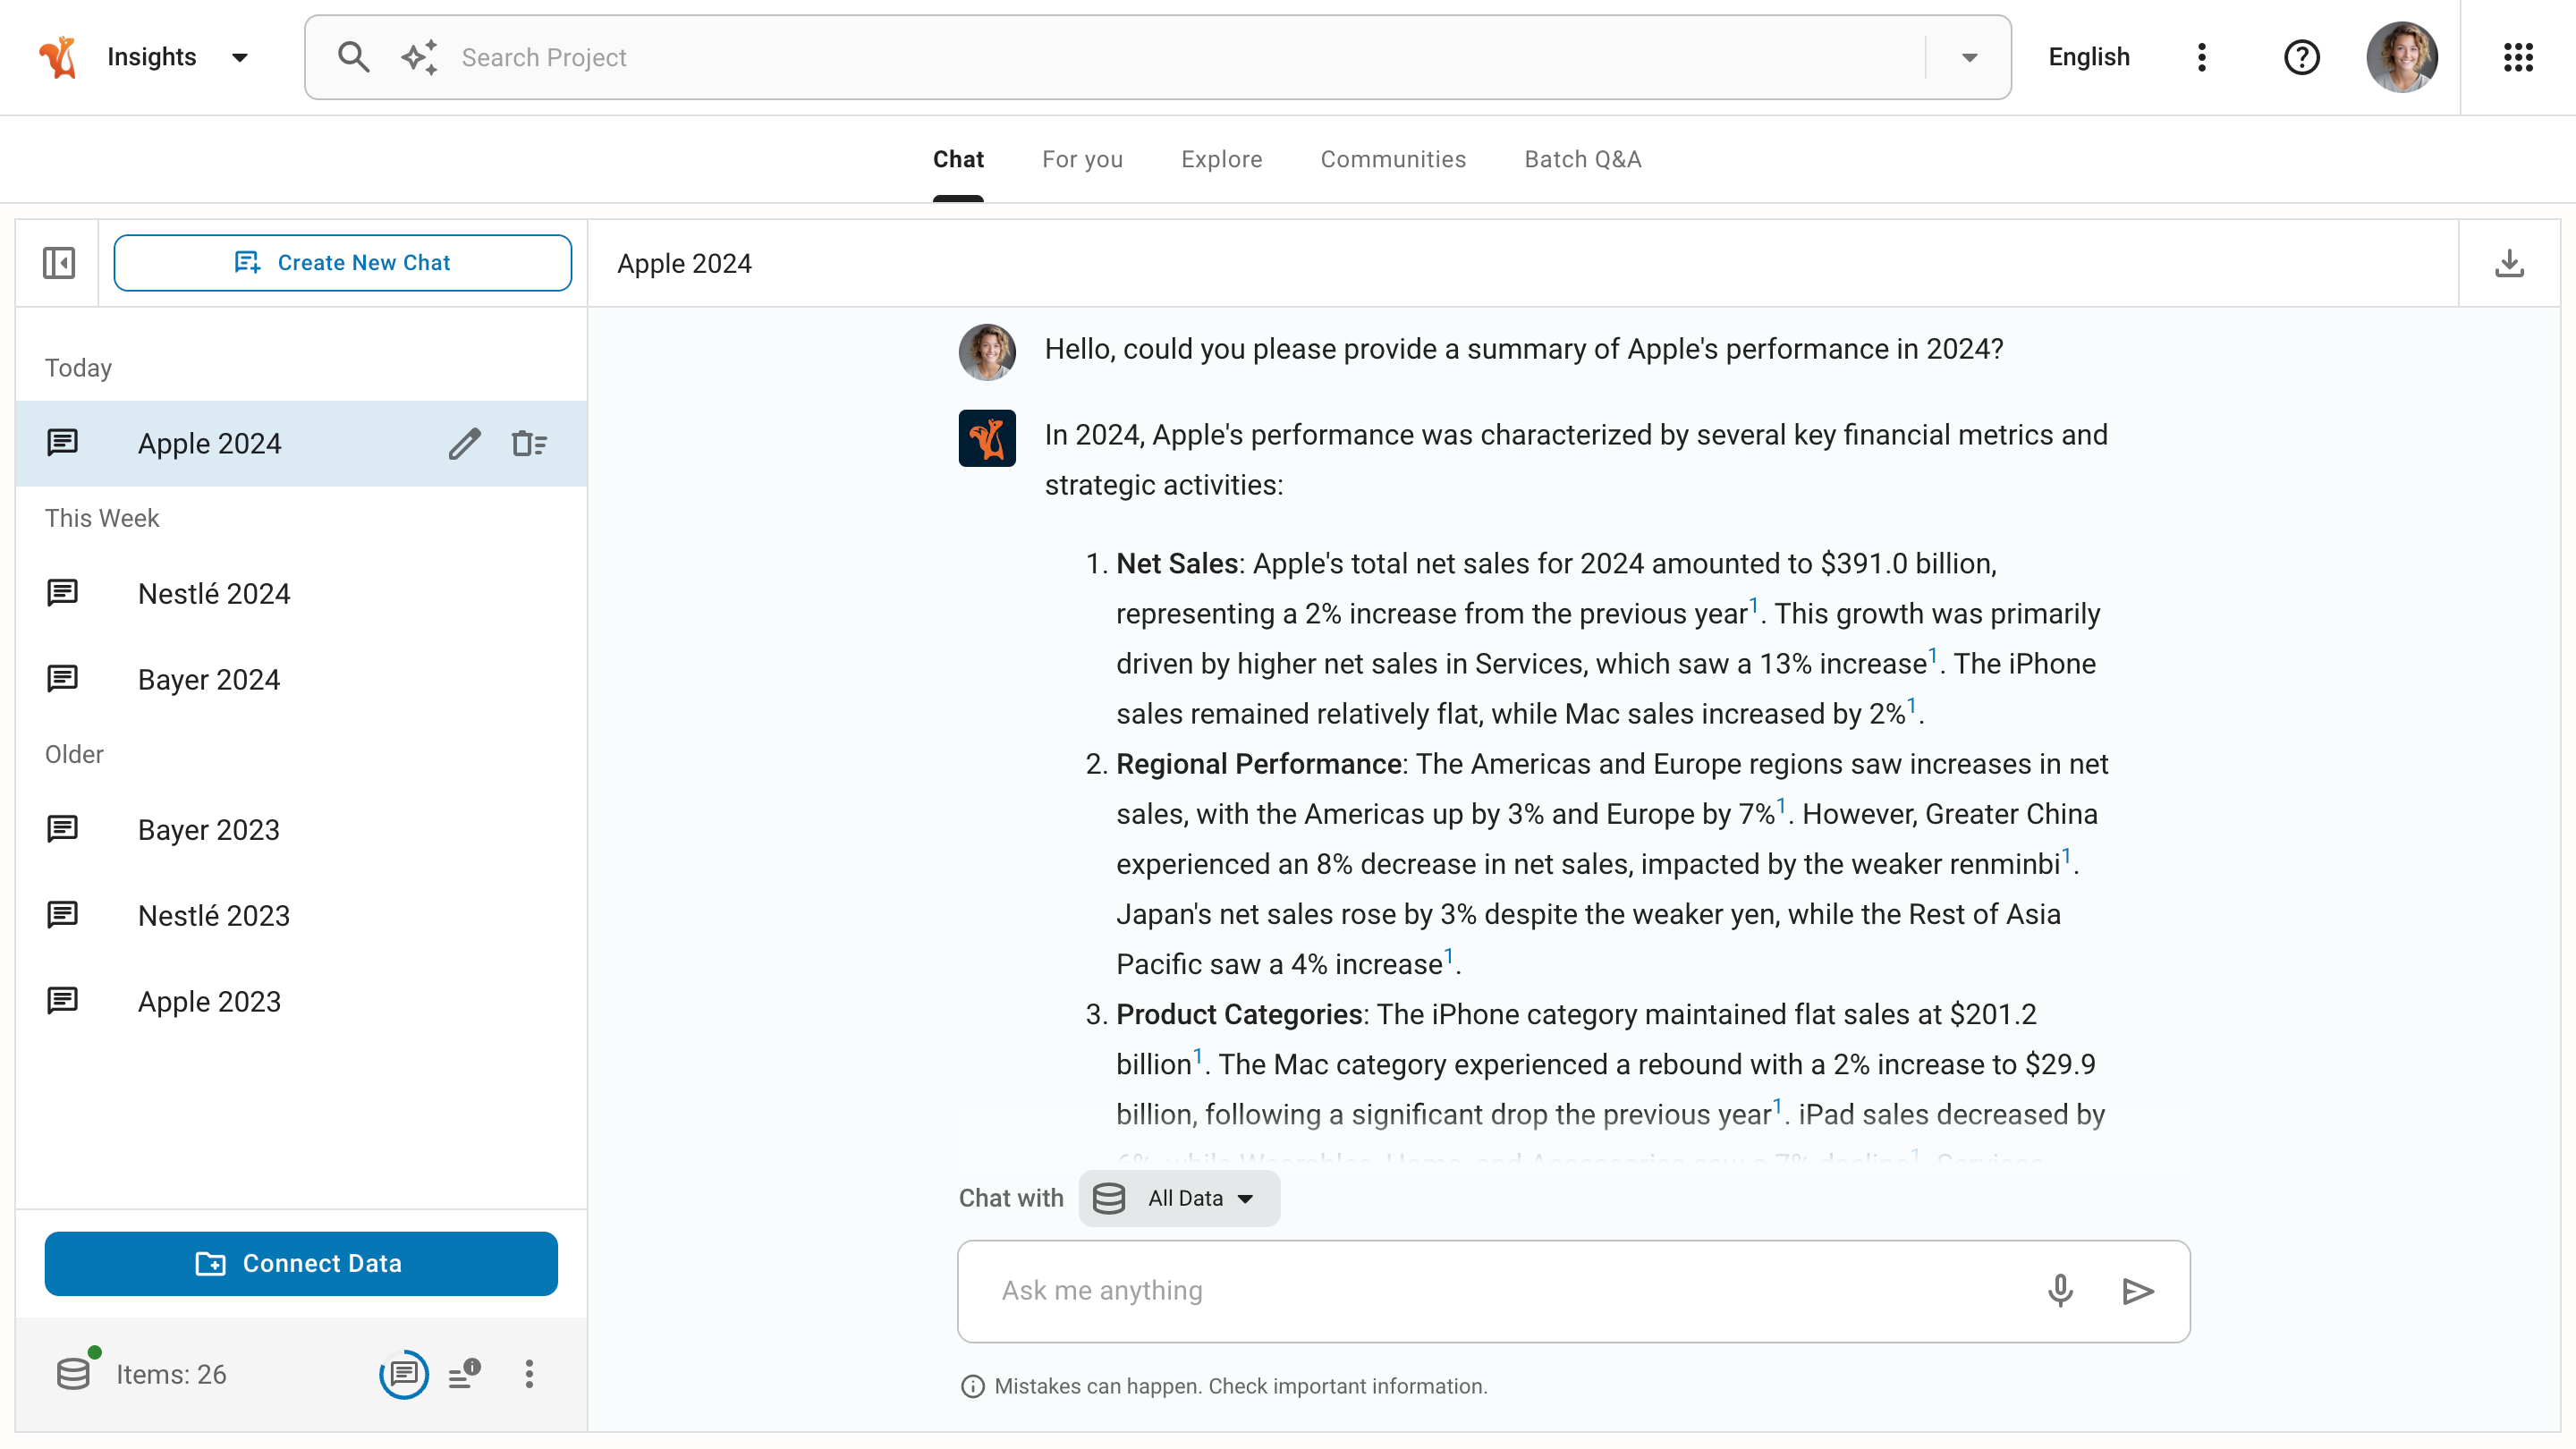Image resolution: width=2576 pixels, height=1449 pixels.
Task: Download the Apple 2024 chat
Action: coord(2509,263)
